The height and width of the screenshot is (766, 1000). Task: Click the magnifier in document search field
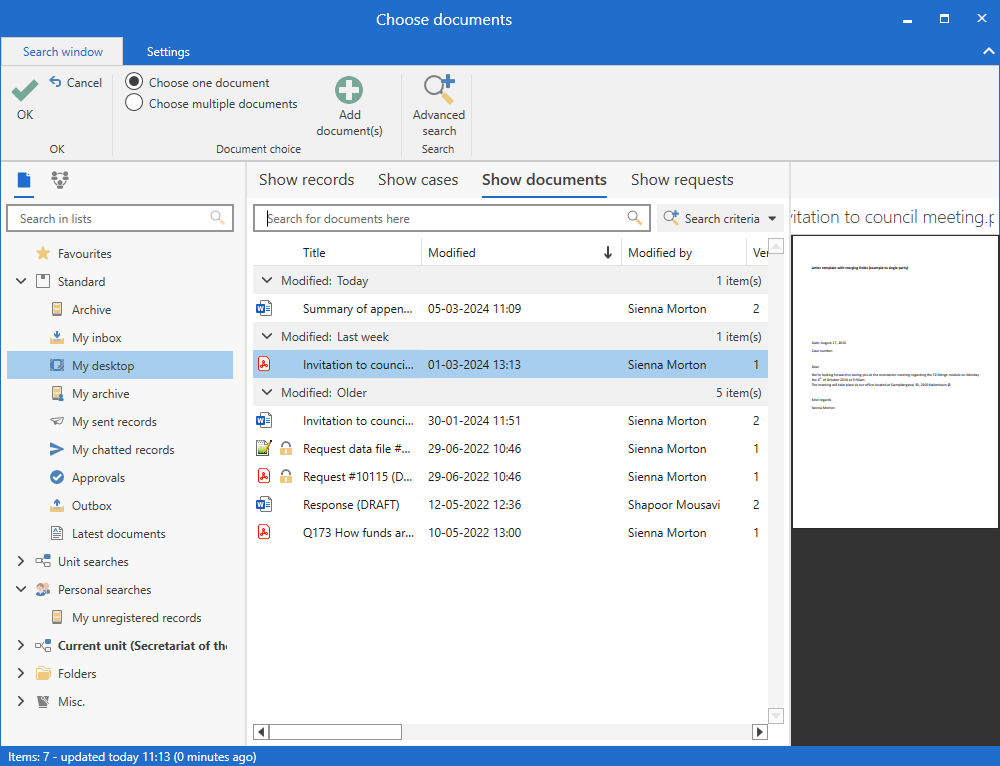click(x=634, y=218)
